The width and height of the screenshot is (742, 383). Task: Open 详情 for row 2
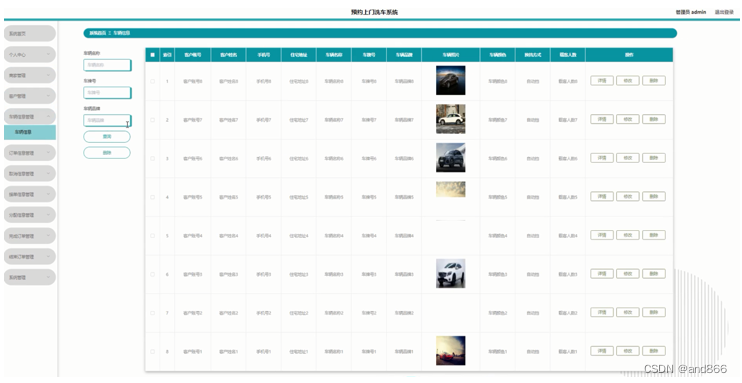tap(602, 119)
